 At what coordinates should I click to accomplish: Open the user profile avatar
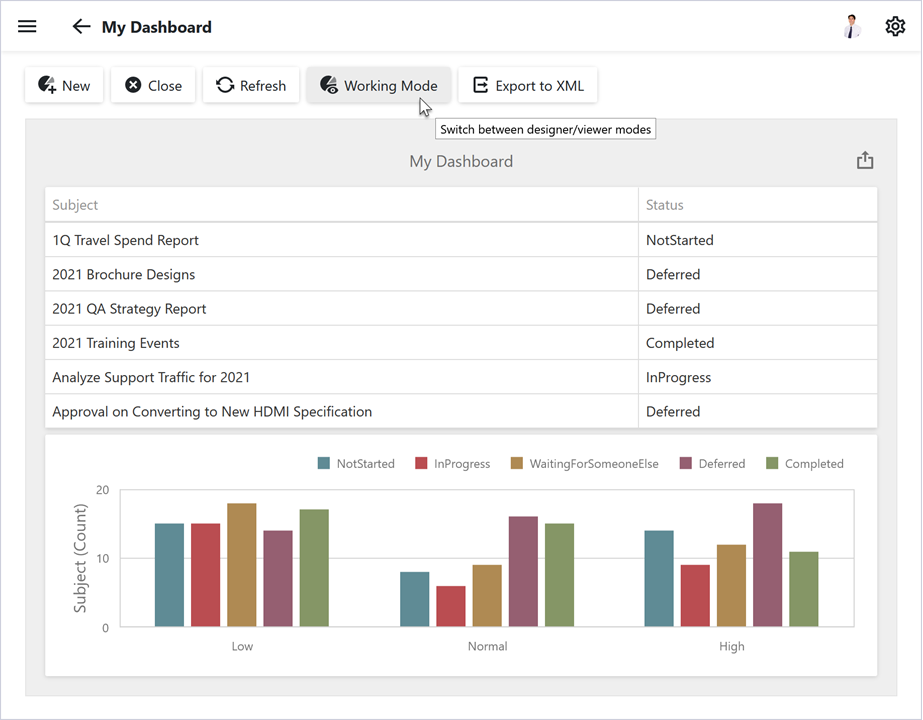pos(852,26)
